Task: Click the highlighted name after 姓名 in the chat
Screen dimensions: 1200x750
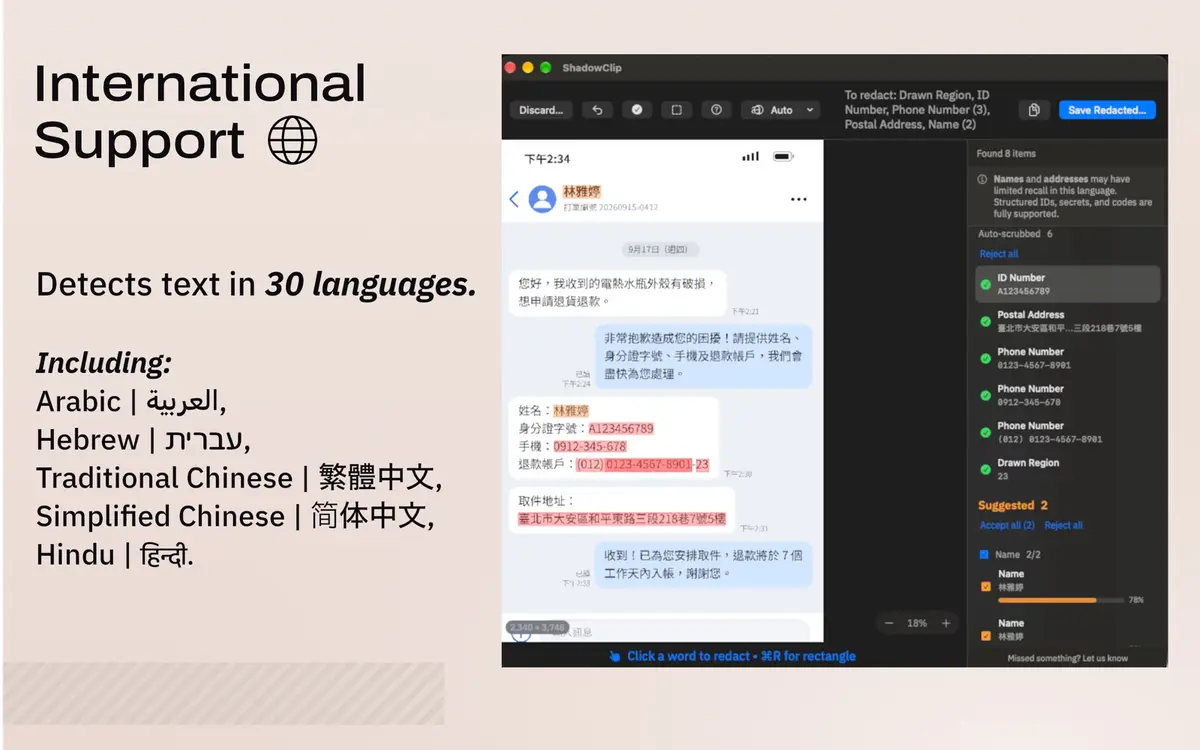Action: click(x=570, y=410)
